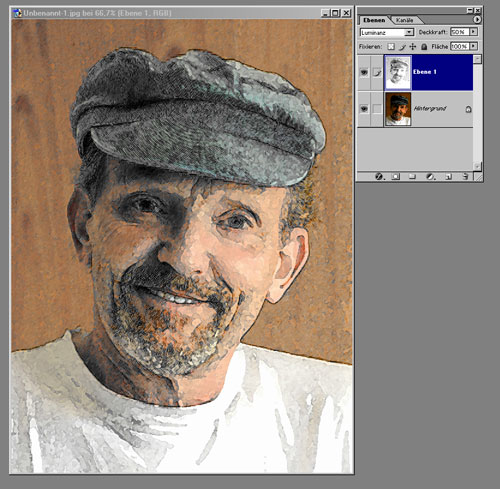The width and height of the screenshot is (500, 489).
Task: Open the Luminanz blend mode dropdown
Action: pos(387,32)
